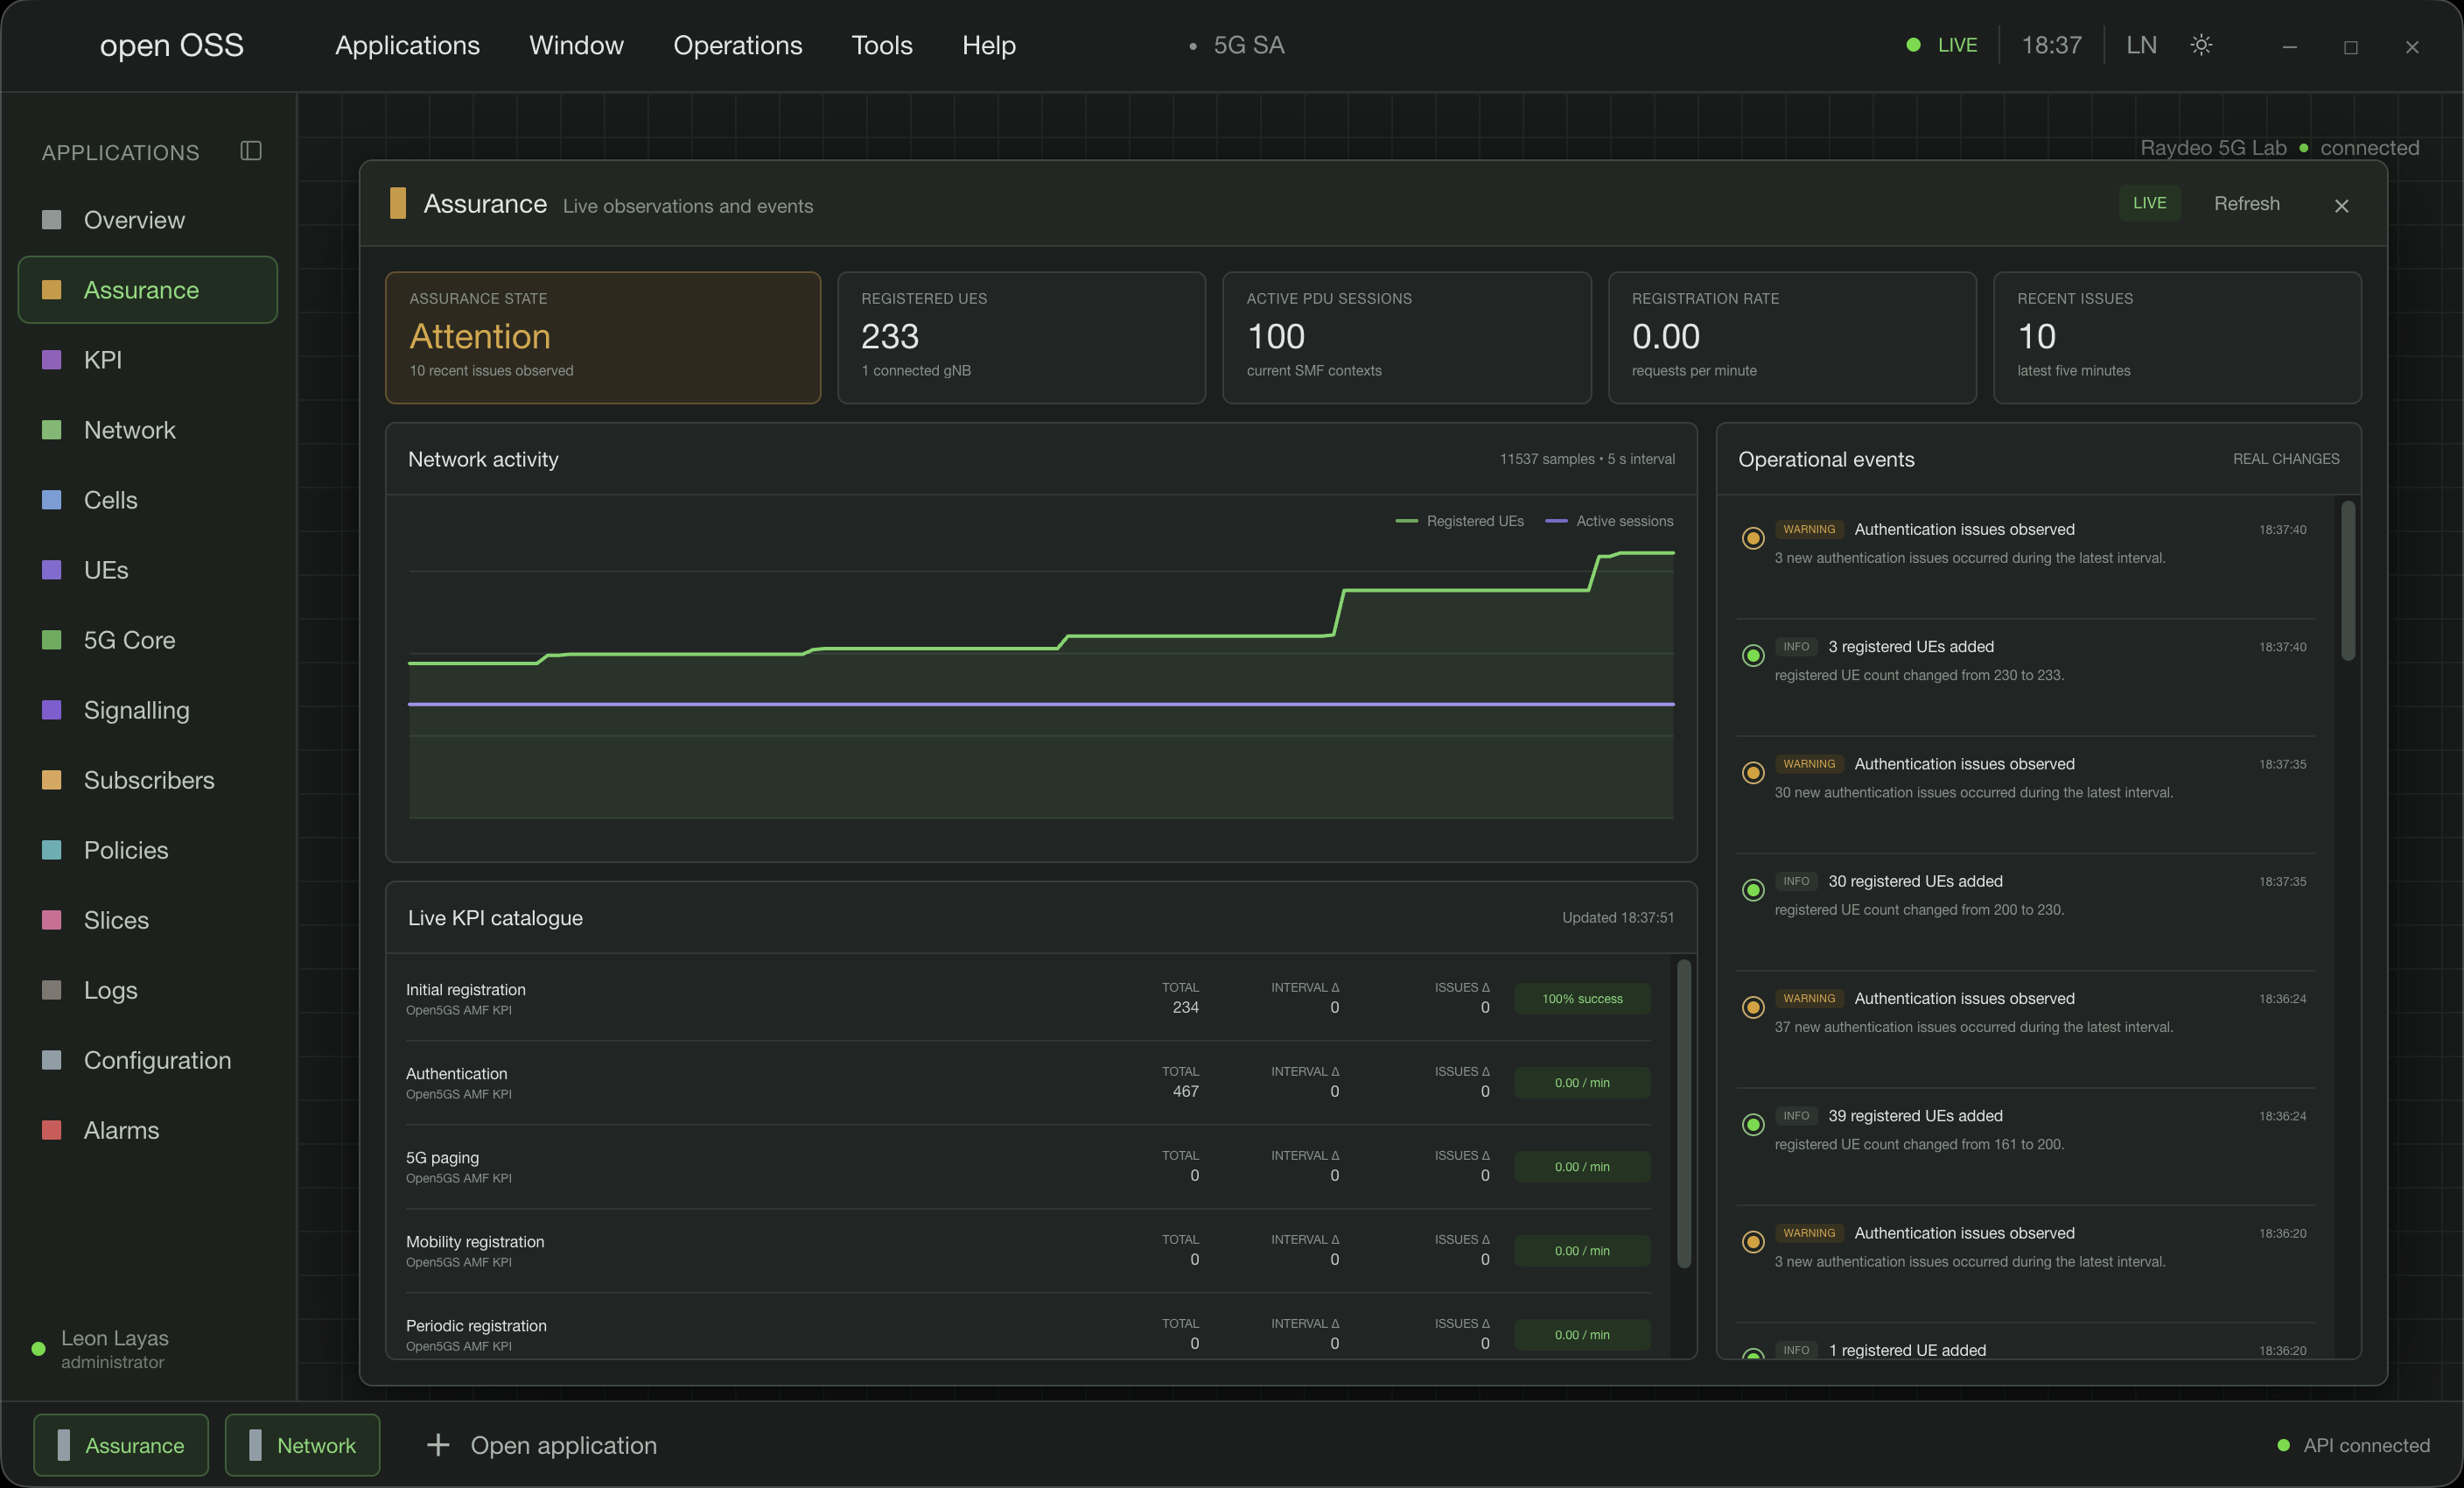Screen dimensions: 2464x1488
Task: Toggle the Registered UEs chart legend
Action: coord(1460,521)
